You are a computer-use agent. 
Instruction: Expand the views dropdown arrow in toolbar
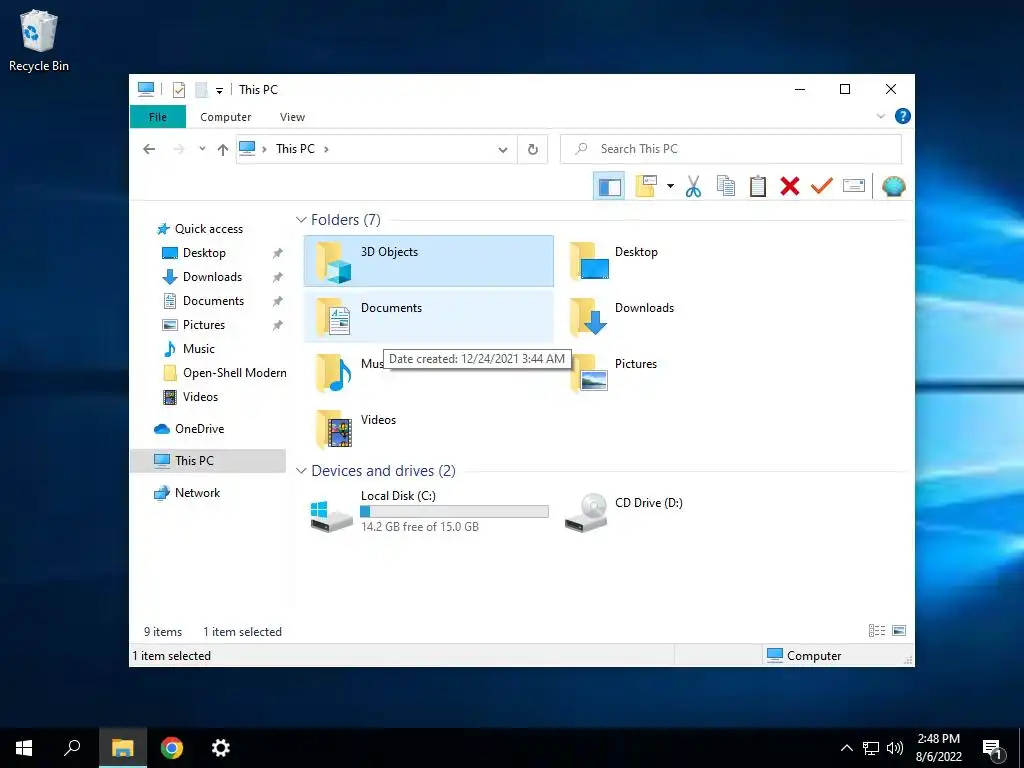coord(670,186)
